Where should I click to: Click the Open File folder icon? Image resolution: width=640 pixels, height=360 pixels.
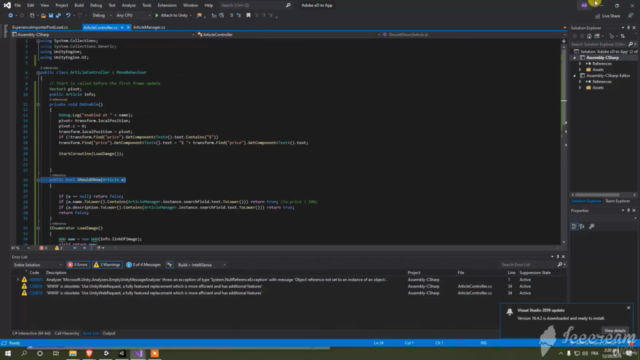(43, 16)
